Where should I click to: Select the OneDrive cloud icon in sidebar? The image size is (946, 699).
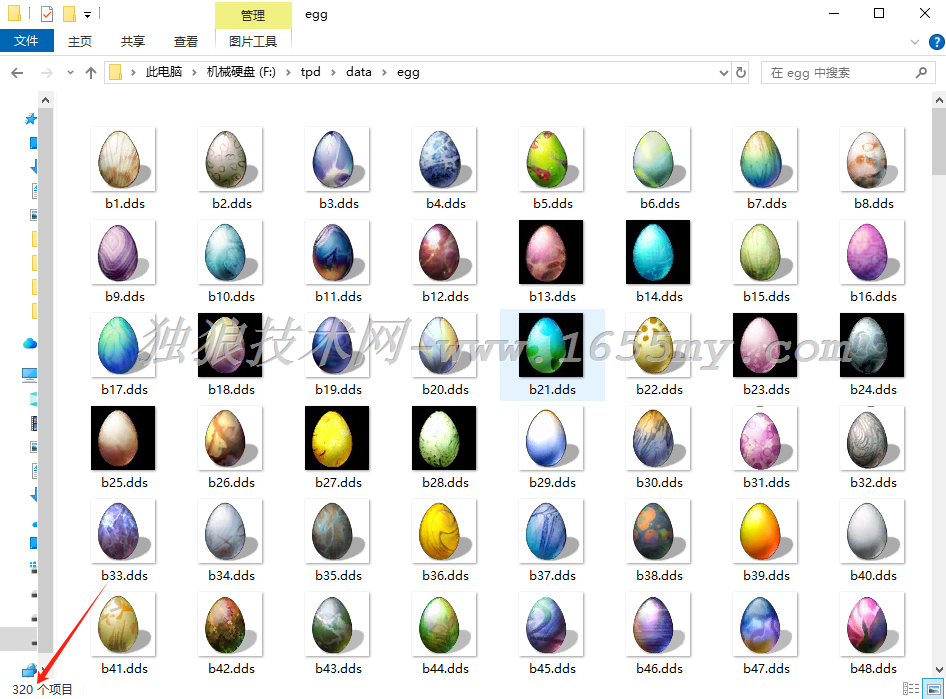pos(30,343)
